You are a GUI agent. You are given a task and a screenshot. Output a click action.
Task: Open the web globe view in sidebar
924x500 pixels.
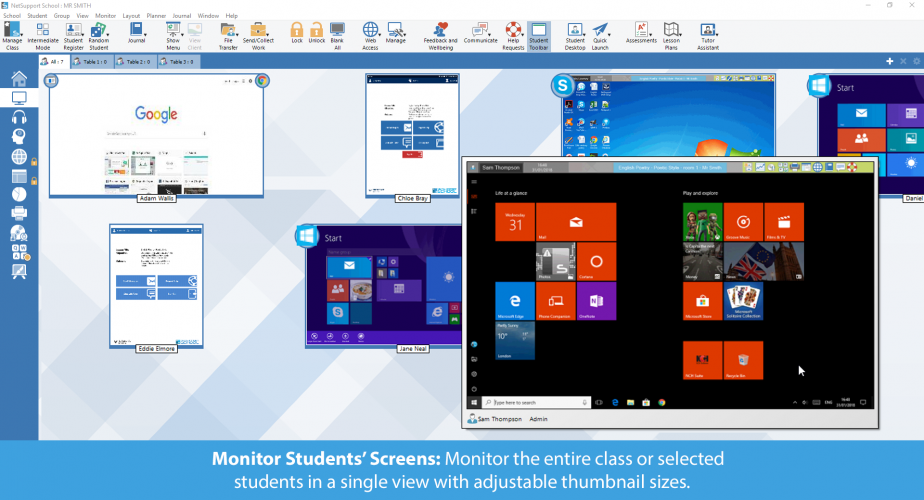19,156
